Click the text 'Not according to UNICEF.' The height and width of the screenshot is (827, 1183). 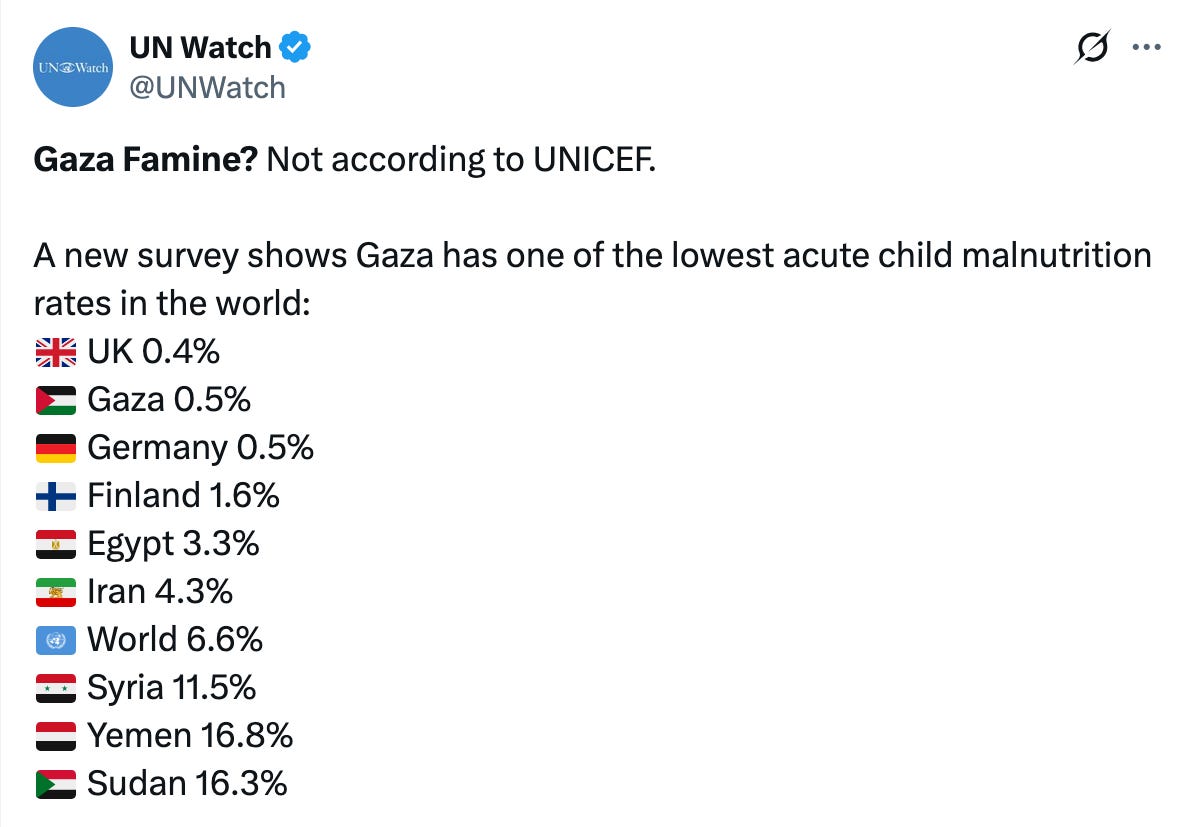[x=461, y=160]
